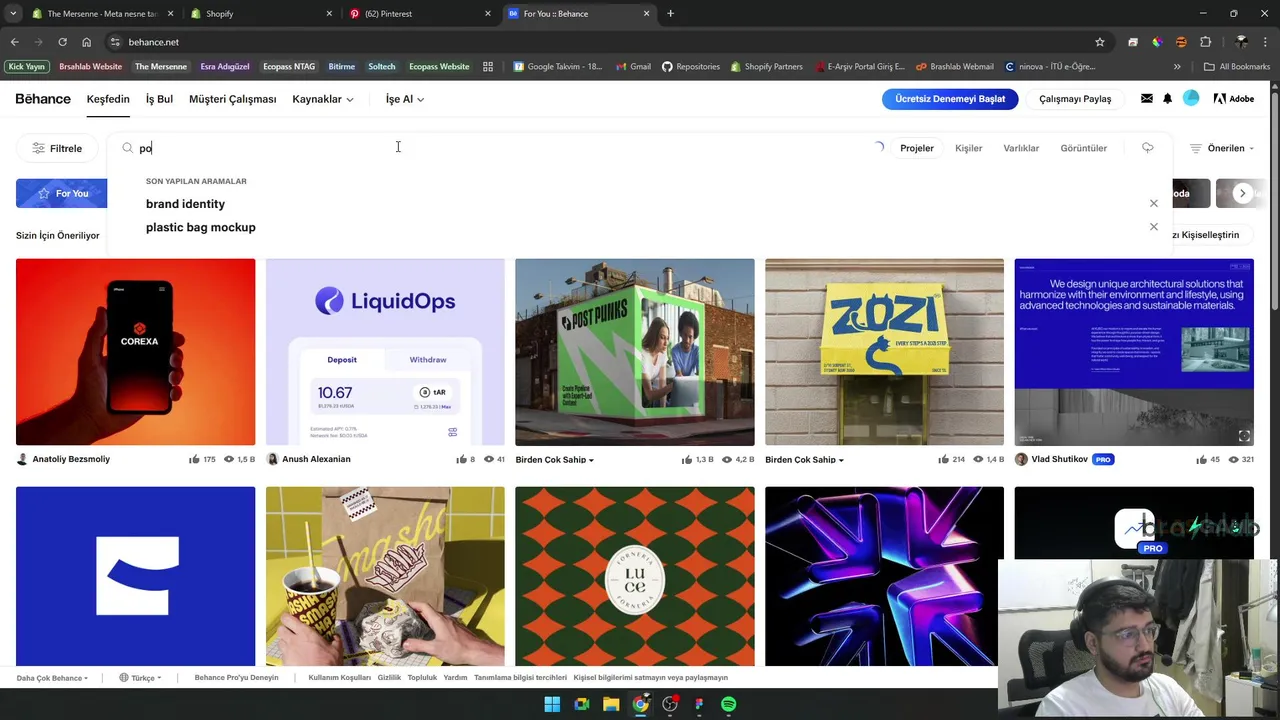
Task: Open the Türkçe language dropdown
Action: (139, 678)
